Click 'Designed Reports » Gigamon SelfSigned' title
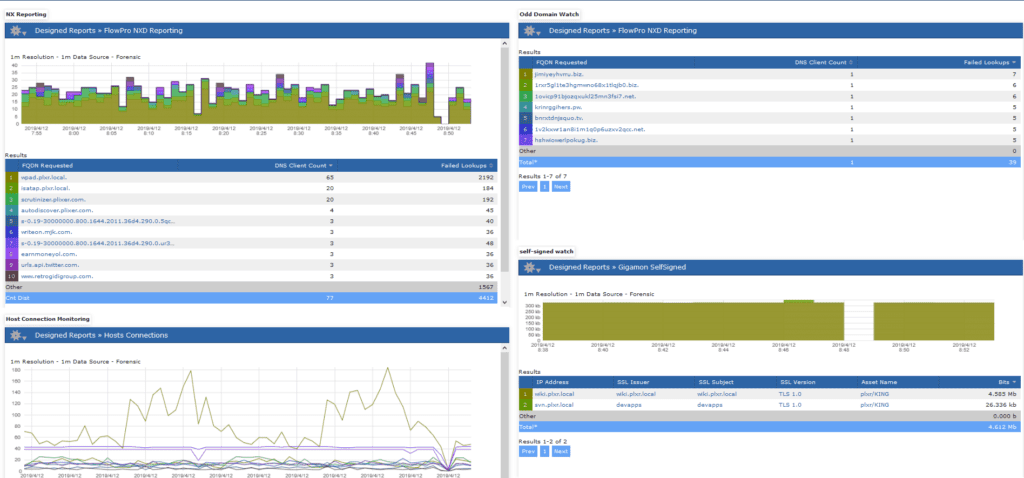1024x478 pixels. point(617,267)
